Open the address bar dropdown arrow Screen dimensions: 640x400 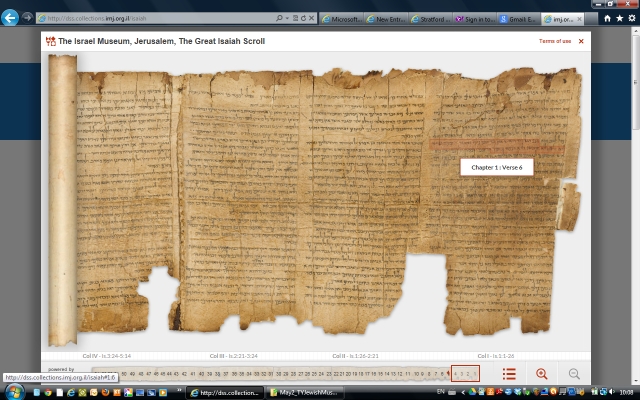coord(287,18)
